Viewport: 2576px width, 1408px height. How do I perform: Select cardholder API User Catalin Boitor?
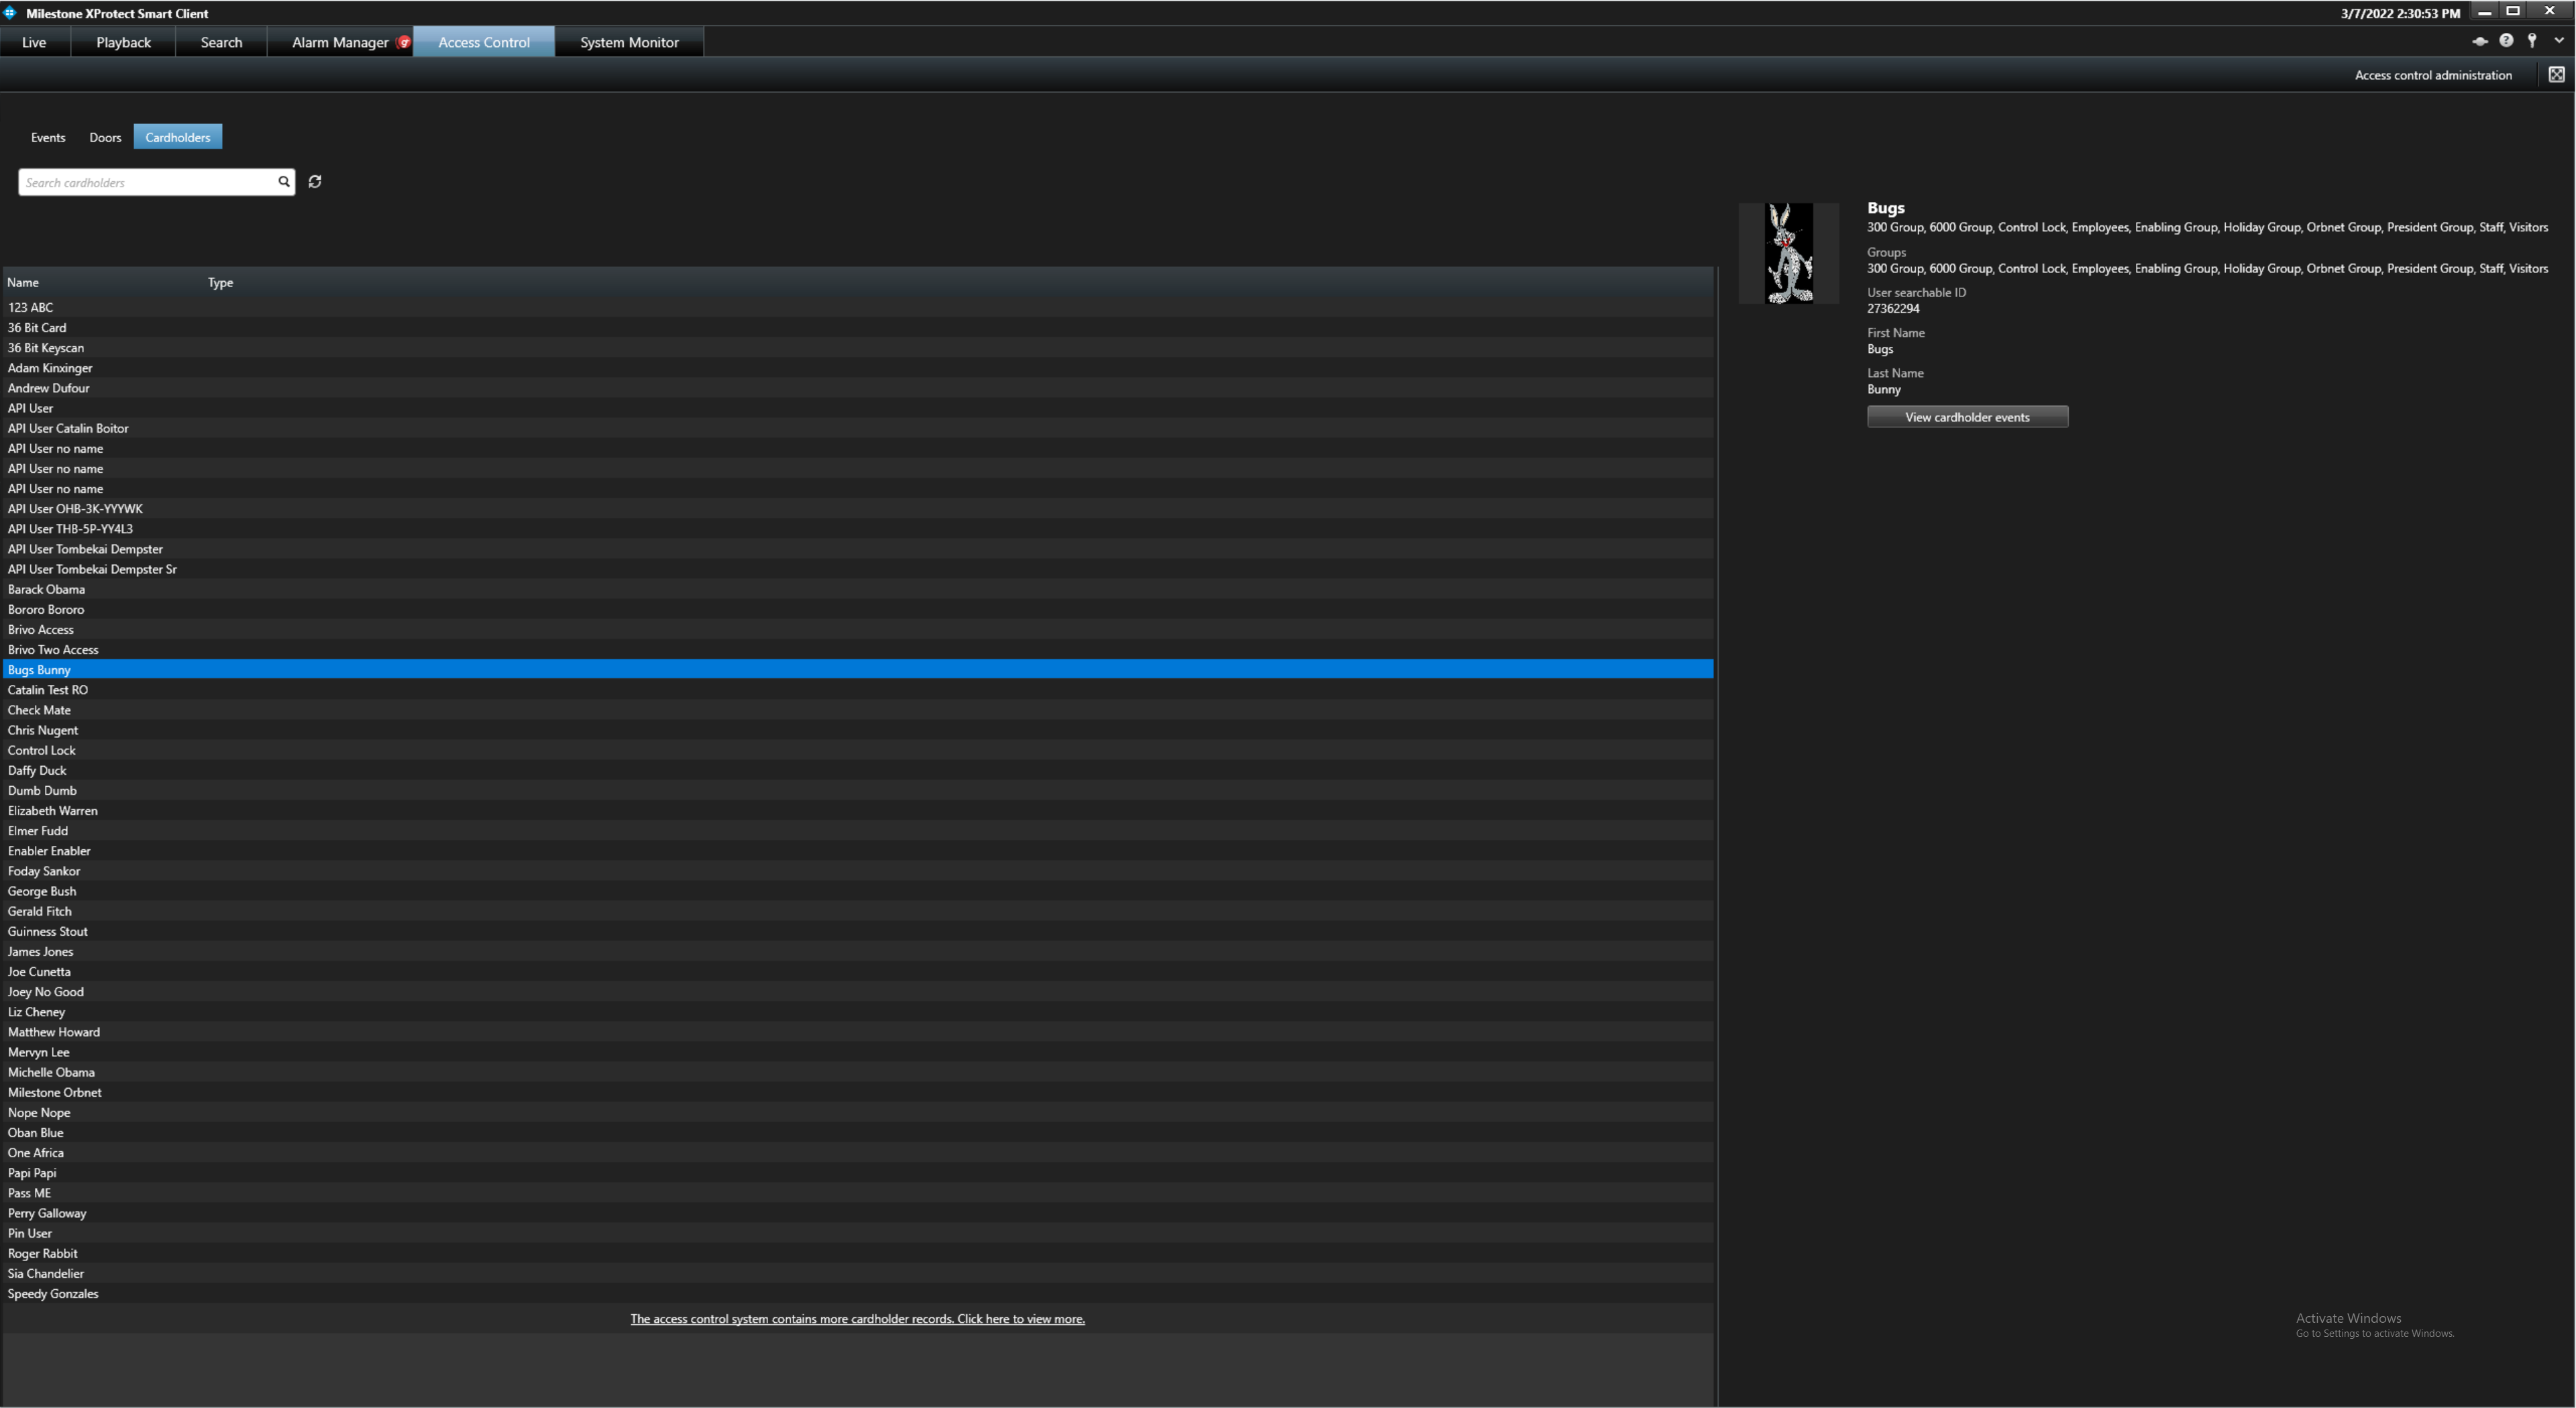click(858, 428)
